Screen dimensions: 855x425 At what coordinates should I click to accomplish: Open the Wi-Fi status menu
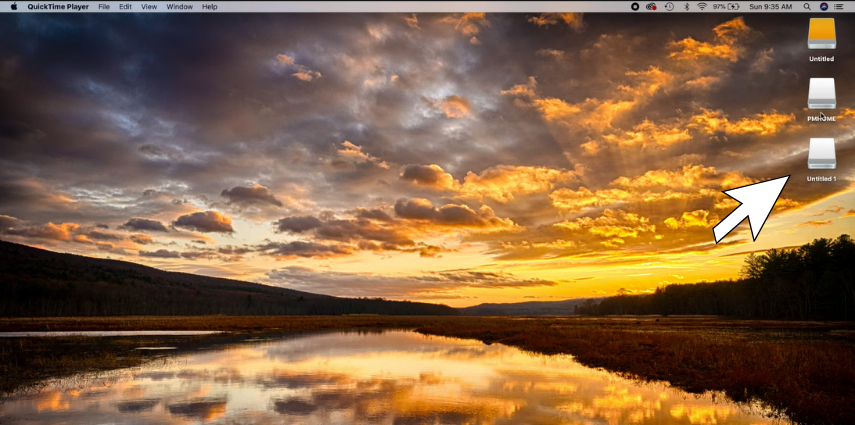pyautogui.click(x=702, y=7)
